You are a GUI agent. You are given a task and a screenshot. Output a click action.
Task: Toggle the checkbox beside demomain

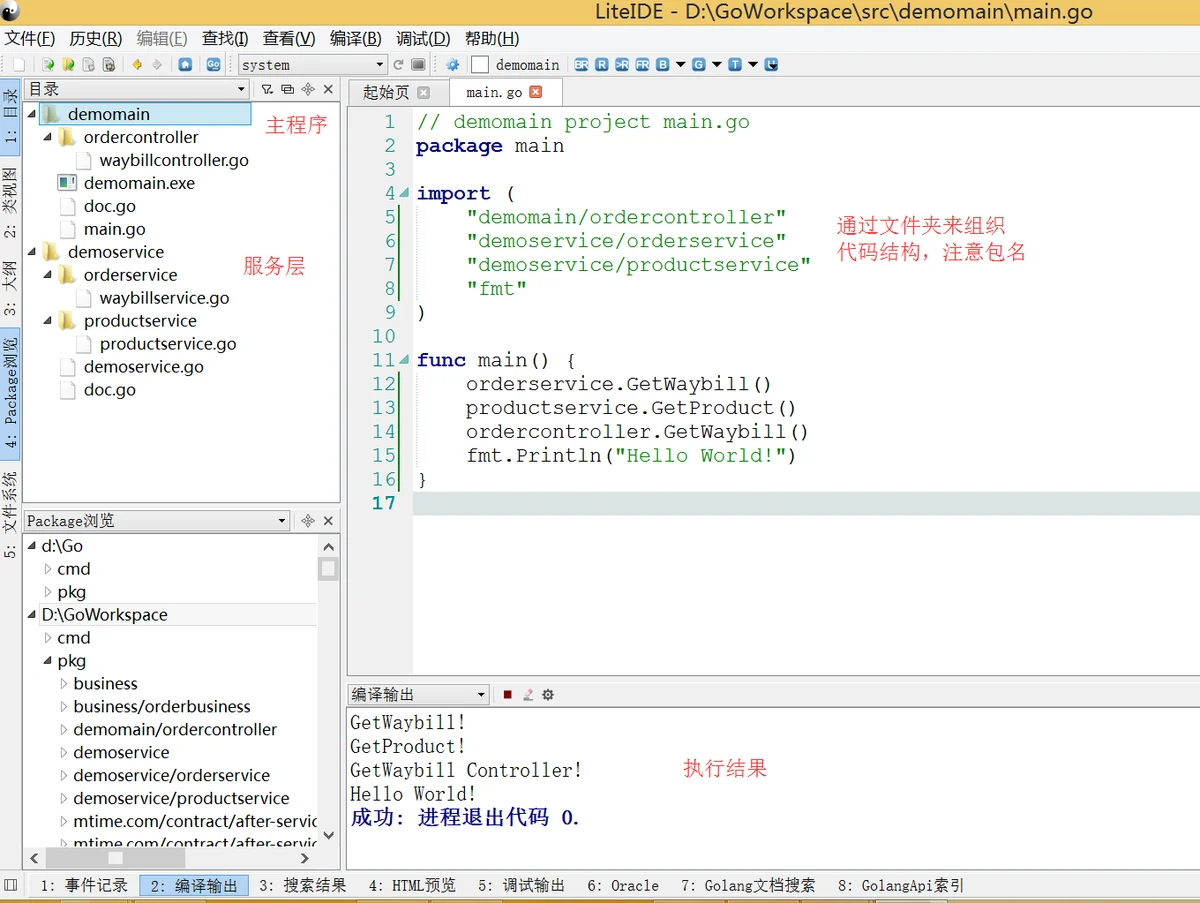[x=480, y=65]
